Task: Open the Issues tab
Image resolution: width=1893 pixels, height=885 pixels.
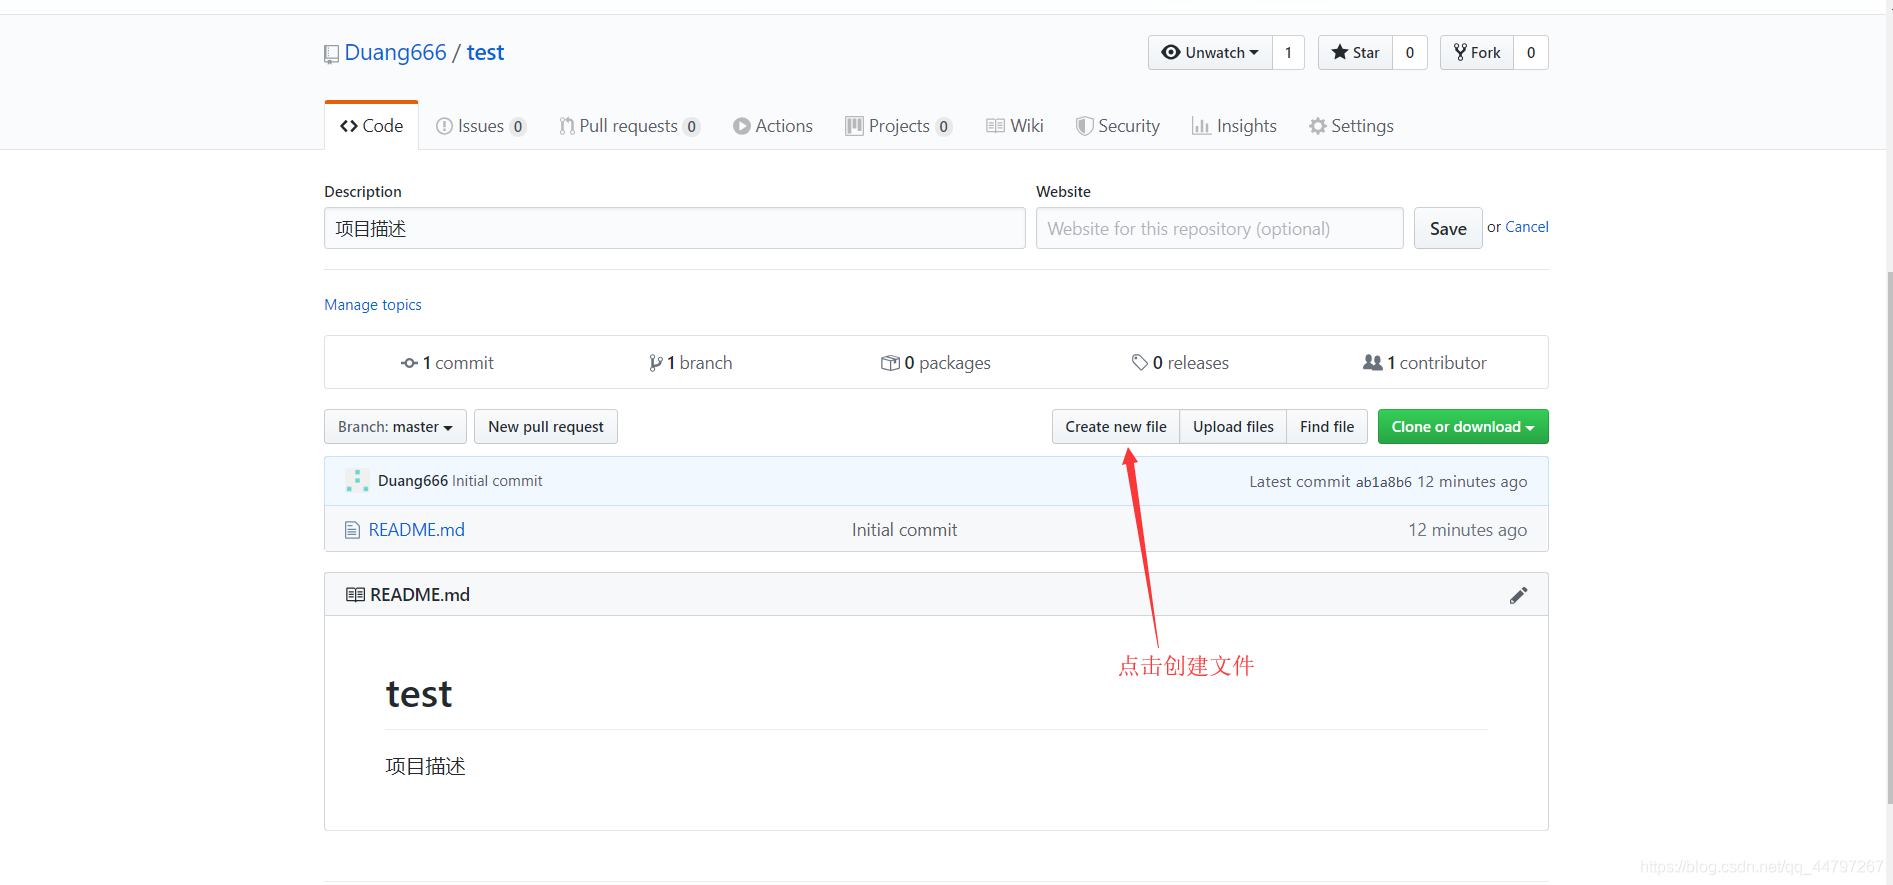Action: click(481, 126)
